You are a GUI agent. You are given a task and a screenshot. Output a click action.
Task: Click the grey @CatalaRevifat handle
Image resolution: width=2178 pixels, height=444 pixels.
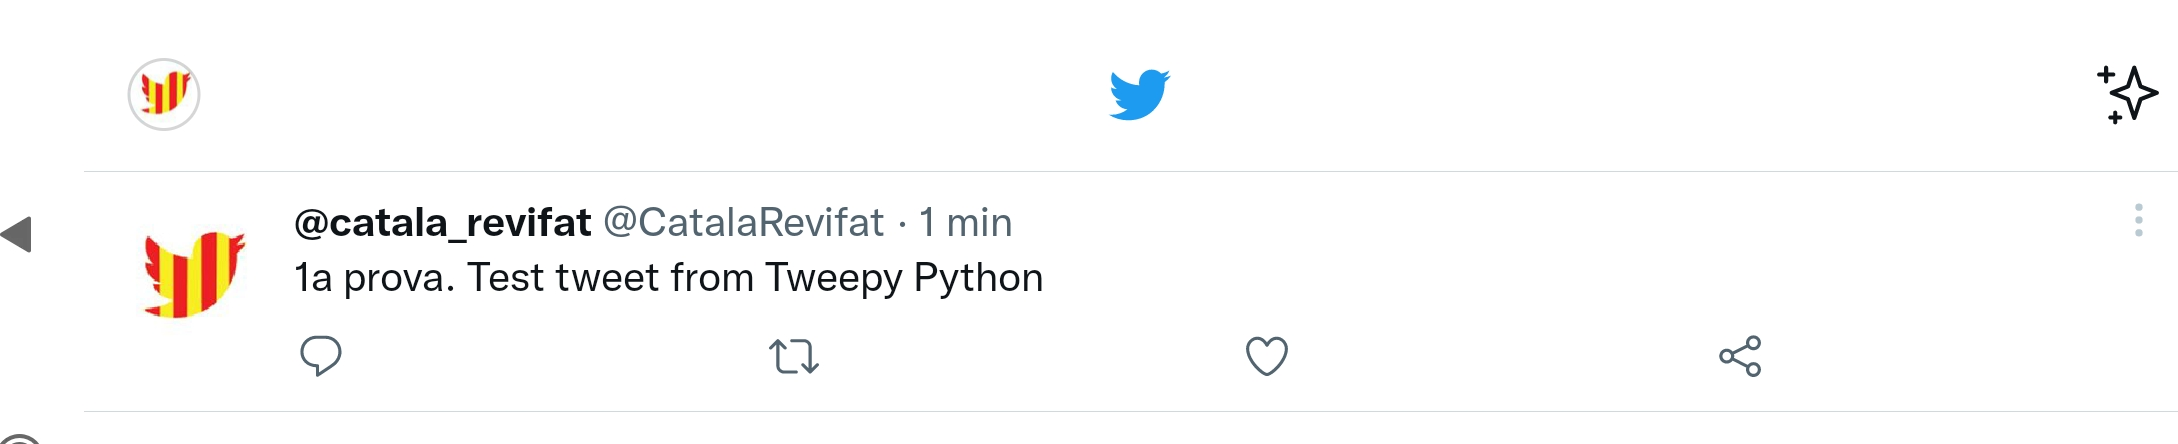[743, 222]
